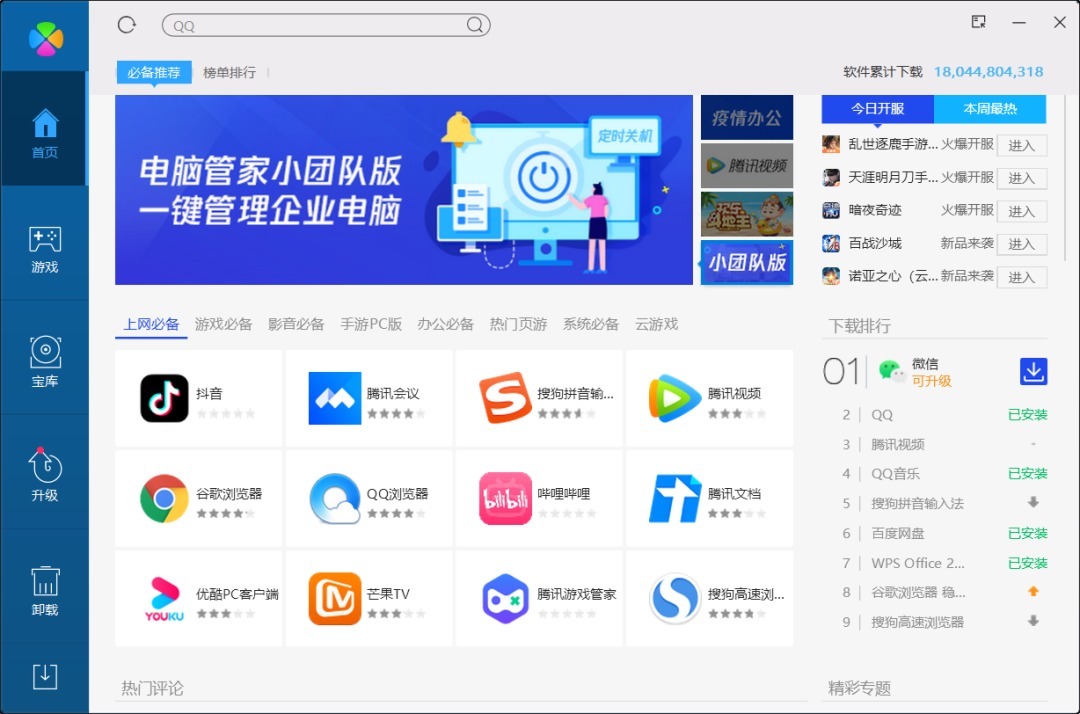
Task: Open the 哔哩哔哩 app icon
Action: [x=505, y=498]
